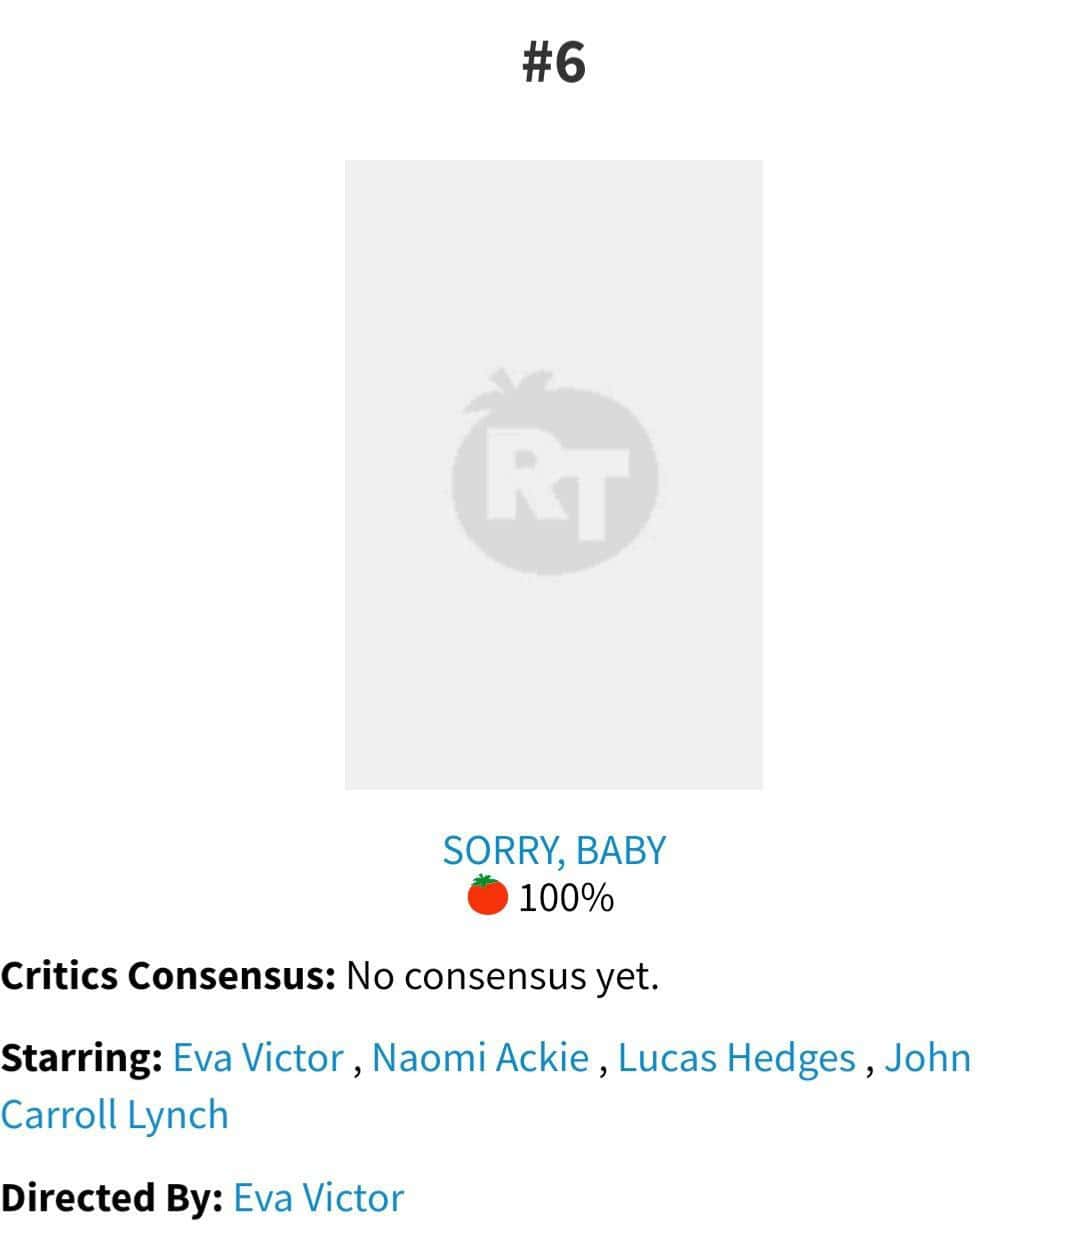Click the #6 ranking heading
The height and width of the screenshot is (1234, 1080).
point(553,62)
